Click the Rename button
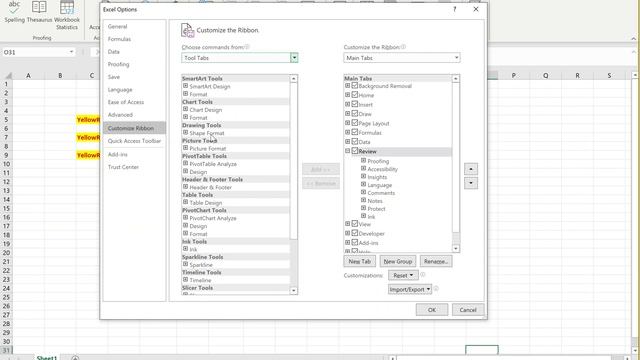 (x=436, y=261)
